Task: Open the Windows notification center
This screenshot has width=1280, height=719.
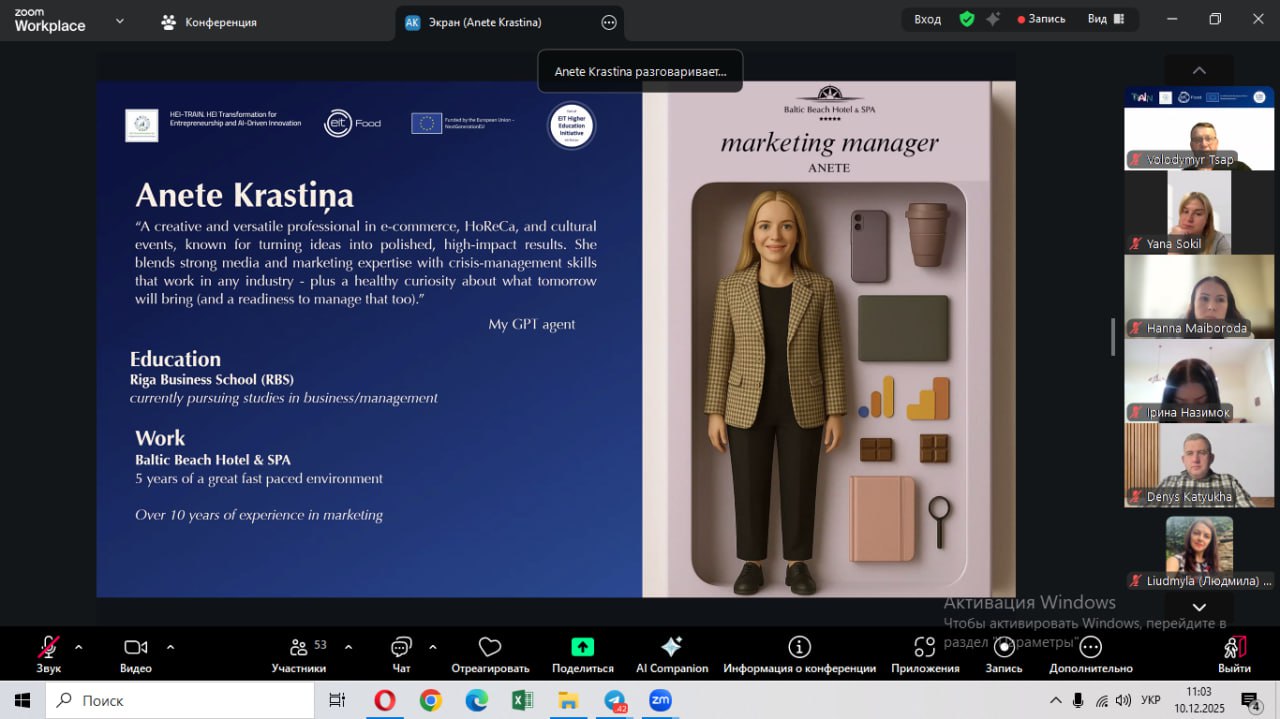Action: [x=1251, y=700]
